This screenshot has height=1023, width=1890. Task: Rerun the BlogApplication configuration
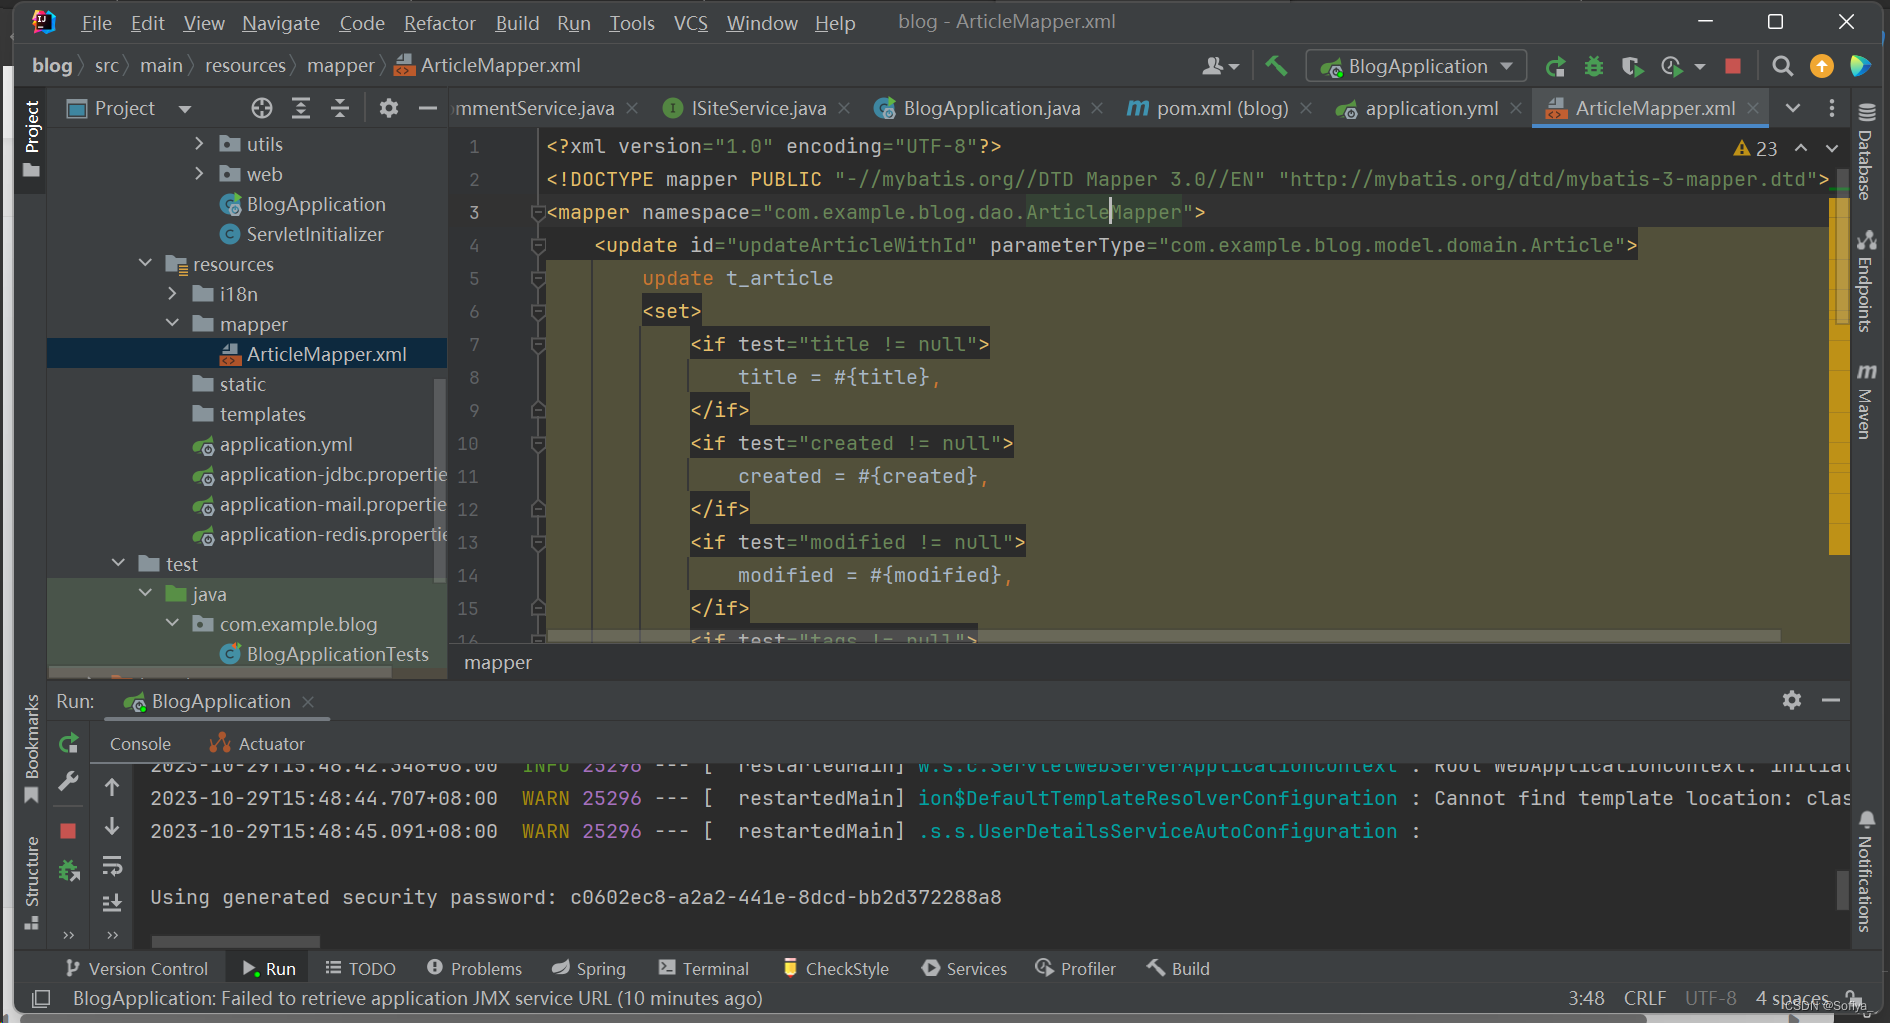(1555, 66)
